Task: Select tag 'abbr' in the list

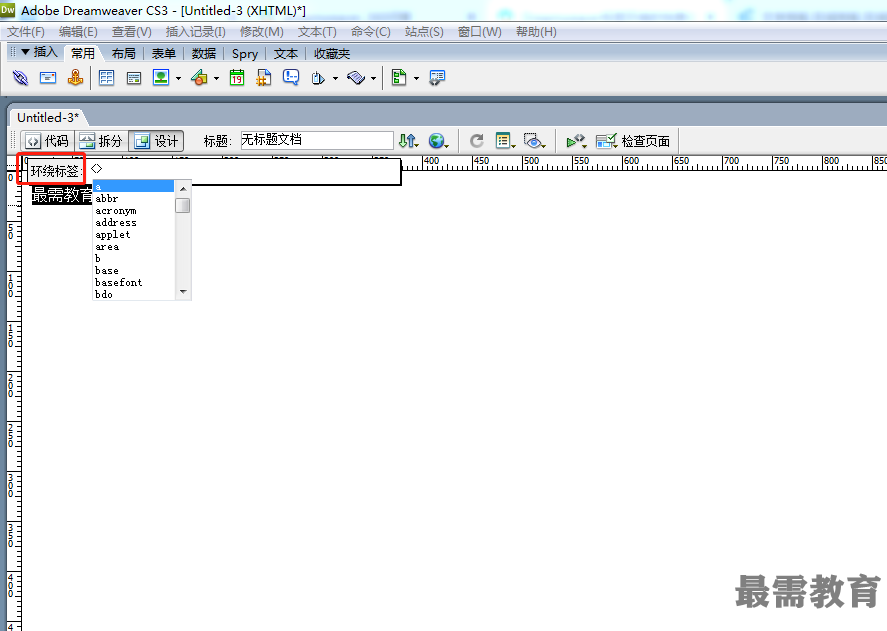Action: [134, 198]
